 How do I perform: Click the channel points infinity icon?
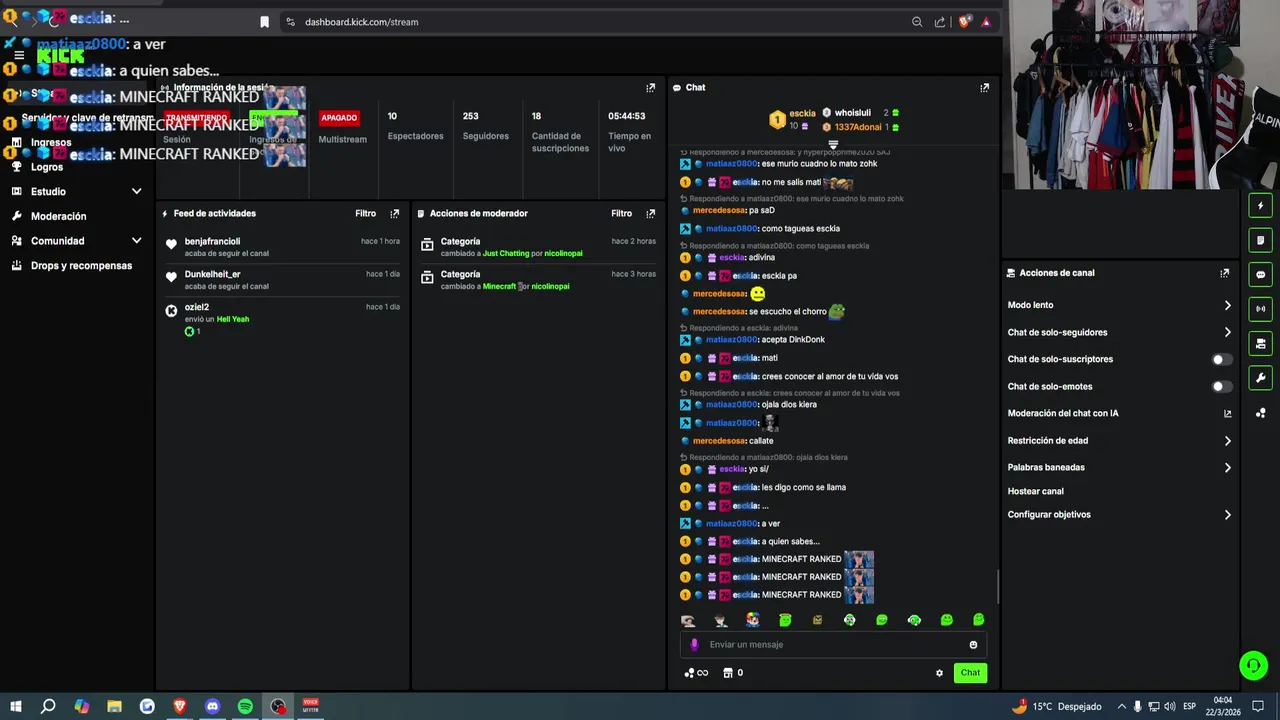click(x=696, y=673)
